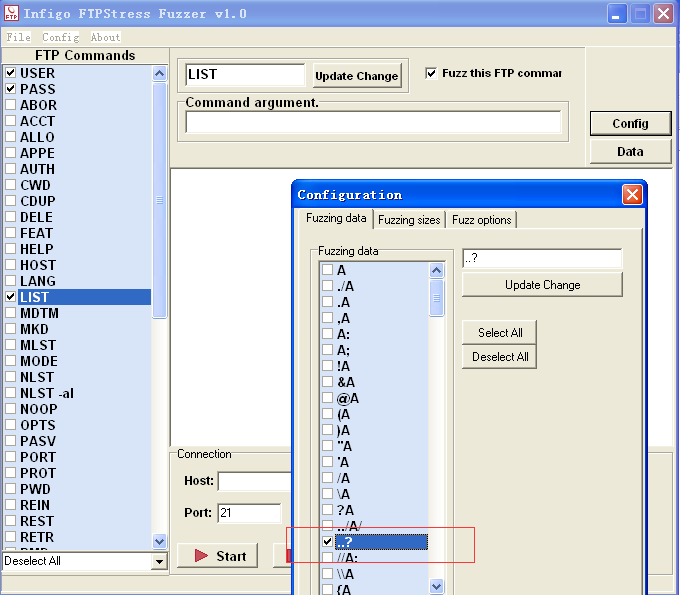Check the ./A fuzzing data checkbox
The image size is (680, 595).
tap(327, 286)
